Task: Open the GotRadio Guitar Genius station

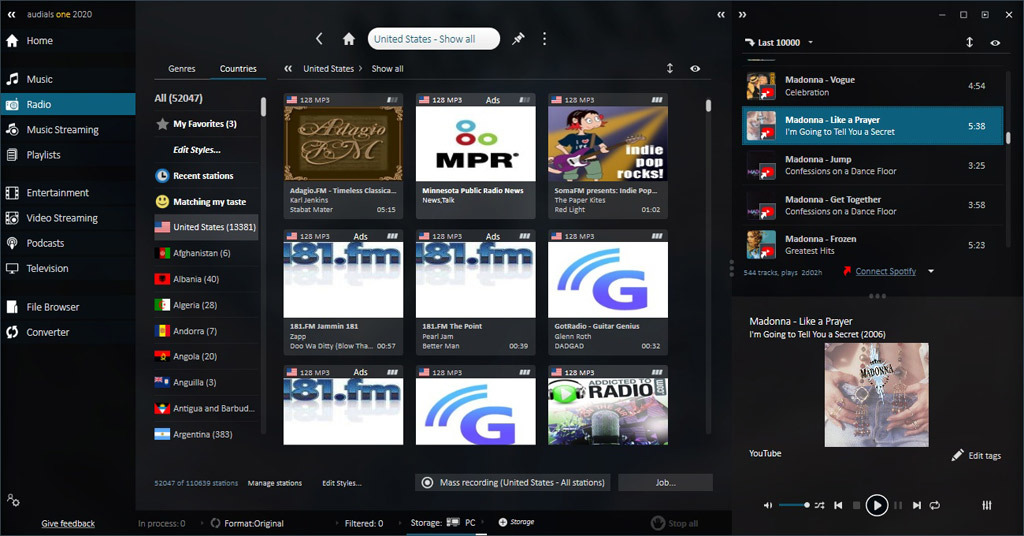Action: coord(608,292)
